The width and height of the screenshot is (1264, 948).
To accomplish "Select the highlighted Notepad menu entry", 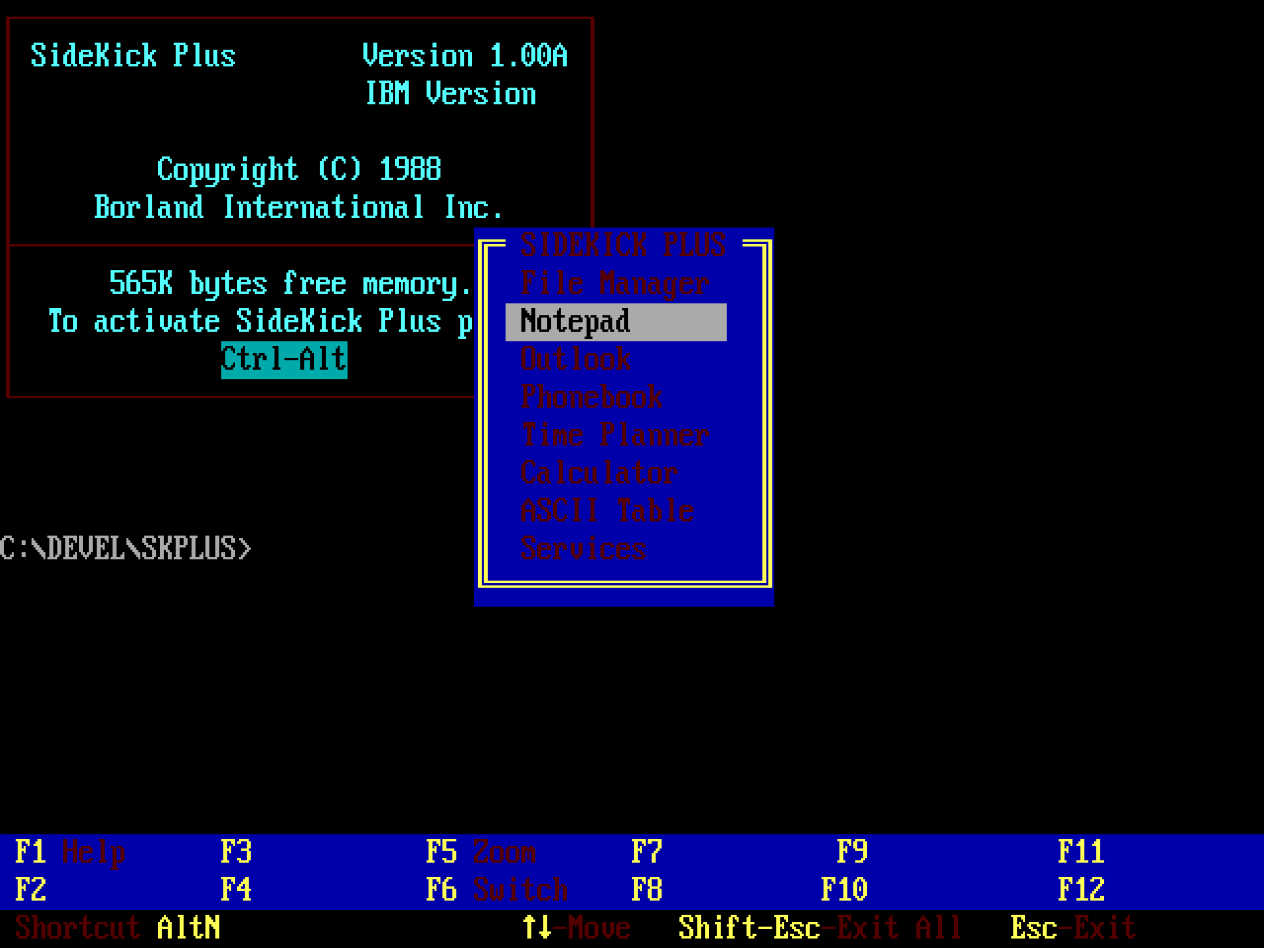I will click(x=616, y=322).
